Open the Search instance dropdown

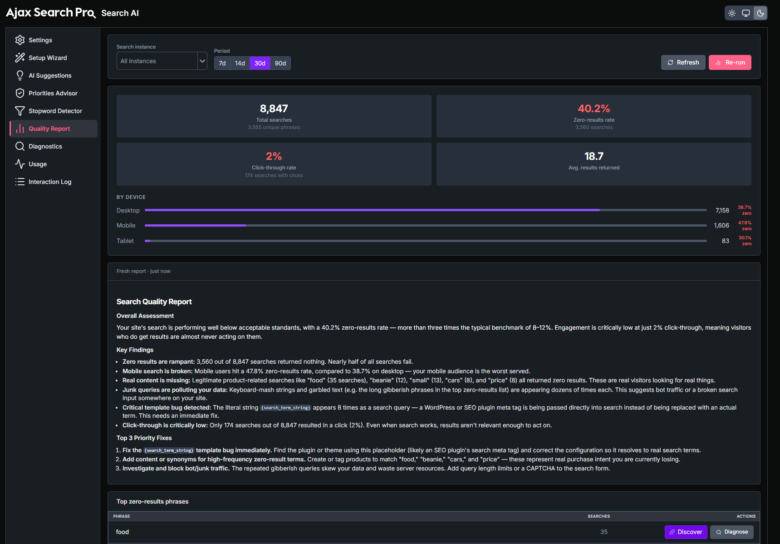(162, 61)
